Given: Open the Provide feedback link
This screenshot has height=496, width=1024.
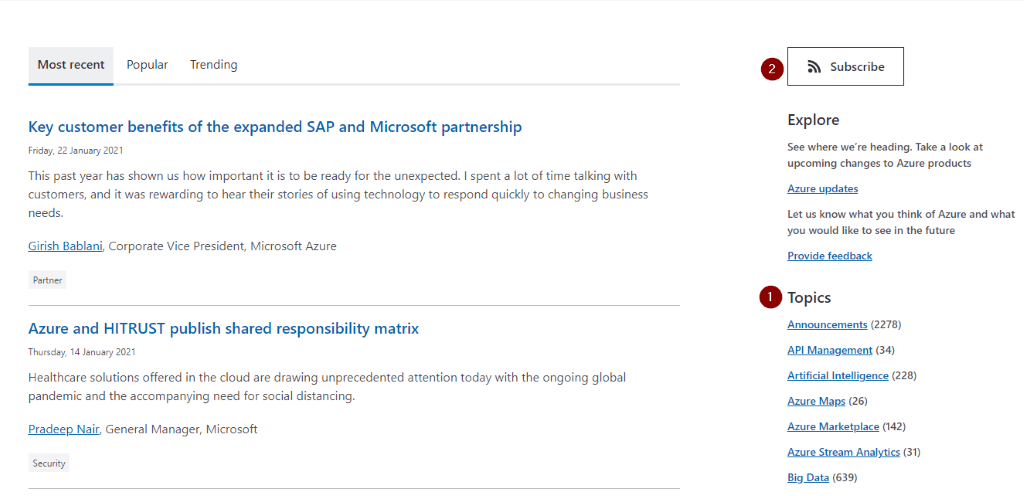Looking at the screenshot, I should pyautogui.click(x=829, y=256).
